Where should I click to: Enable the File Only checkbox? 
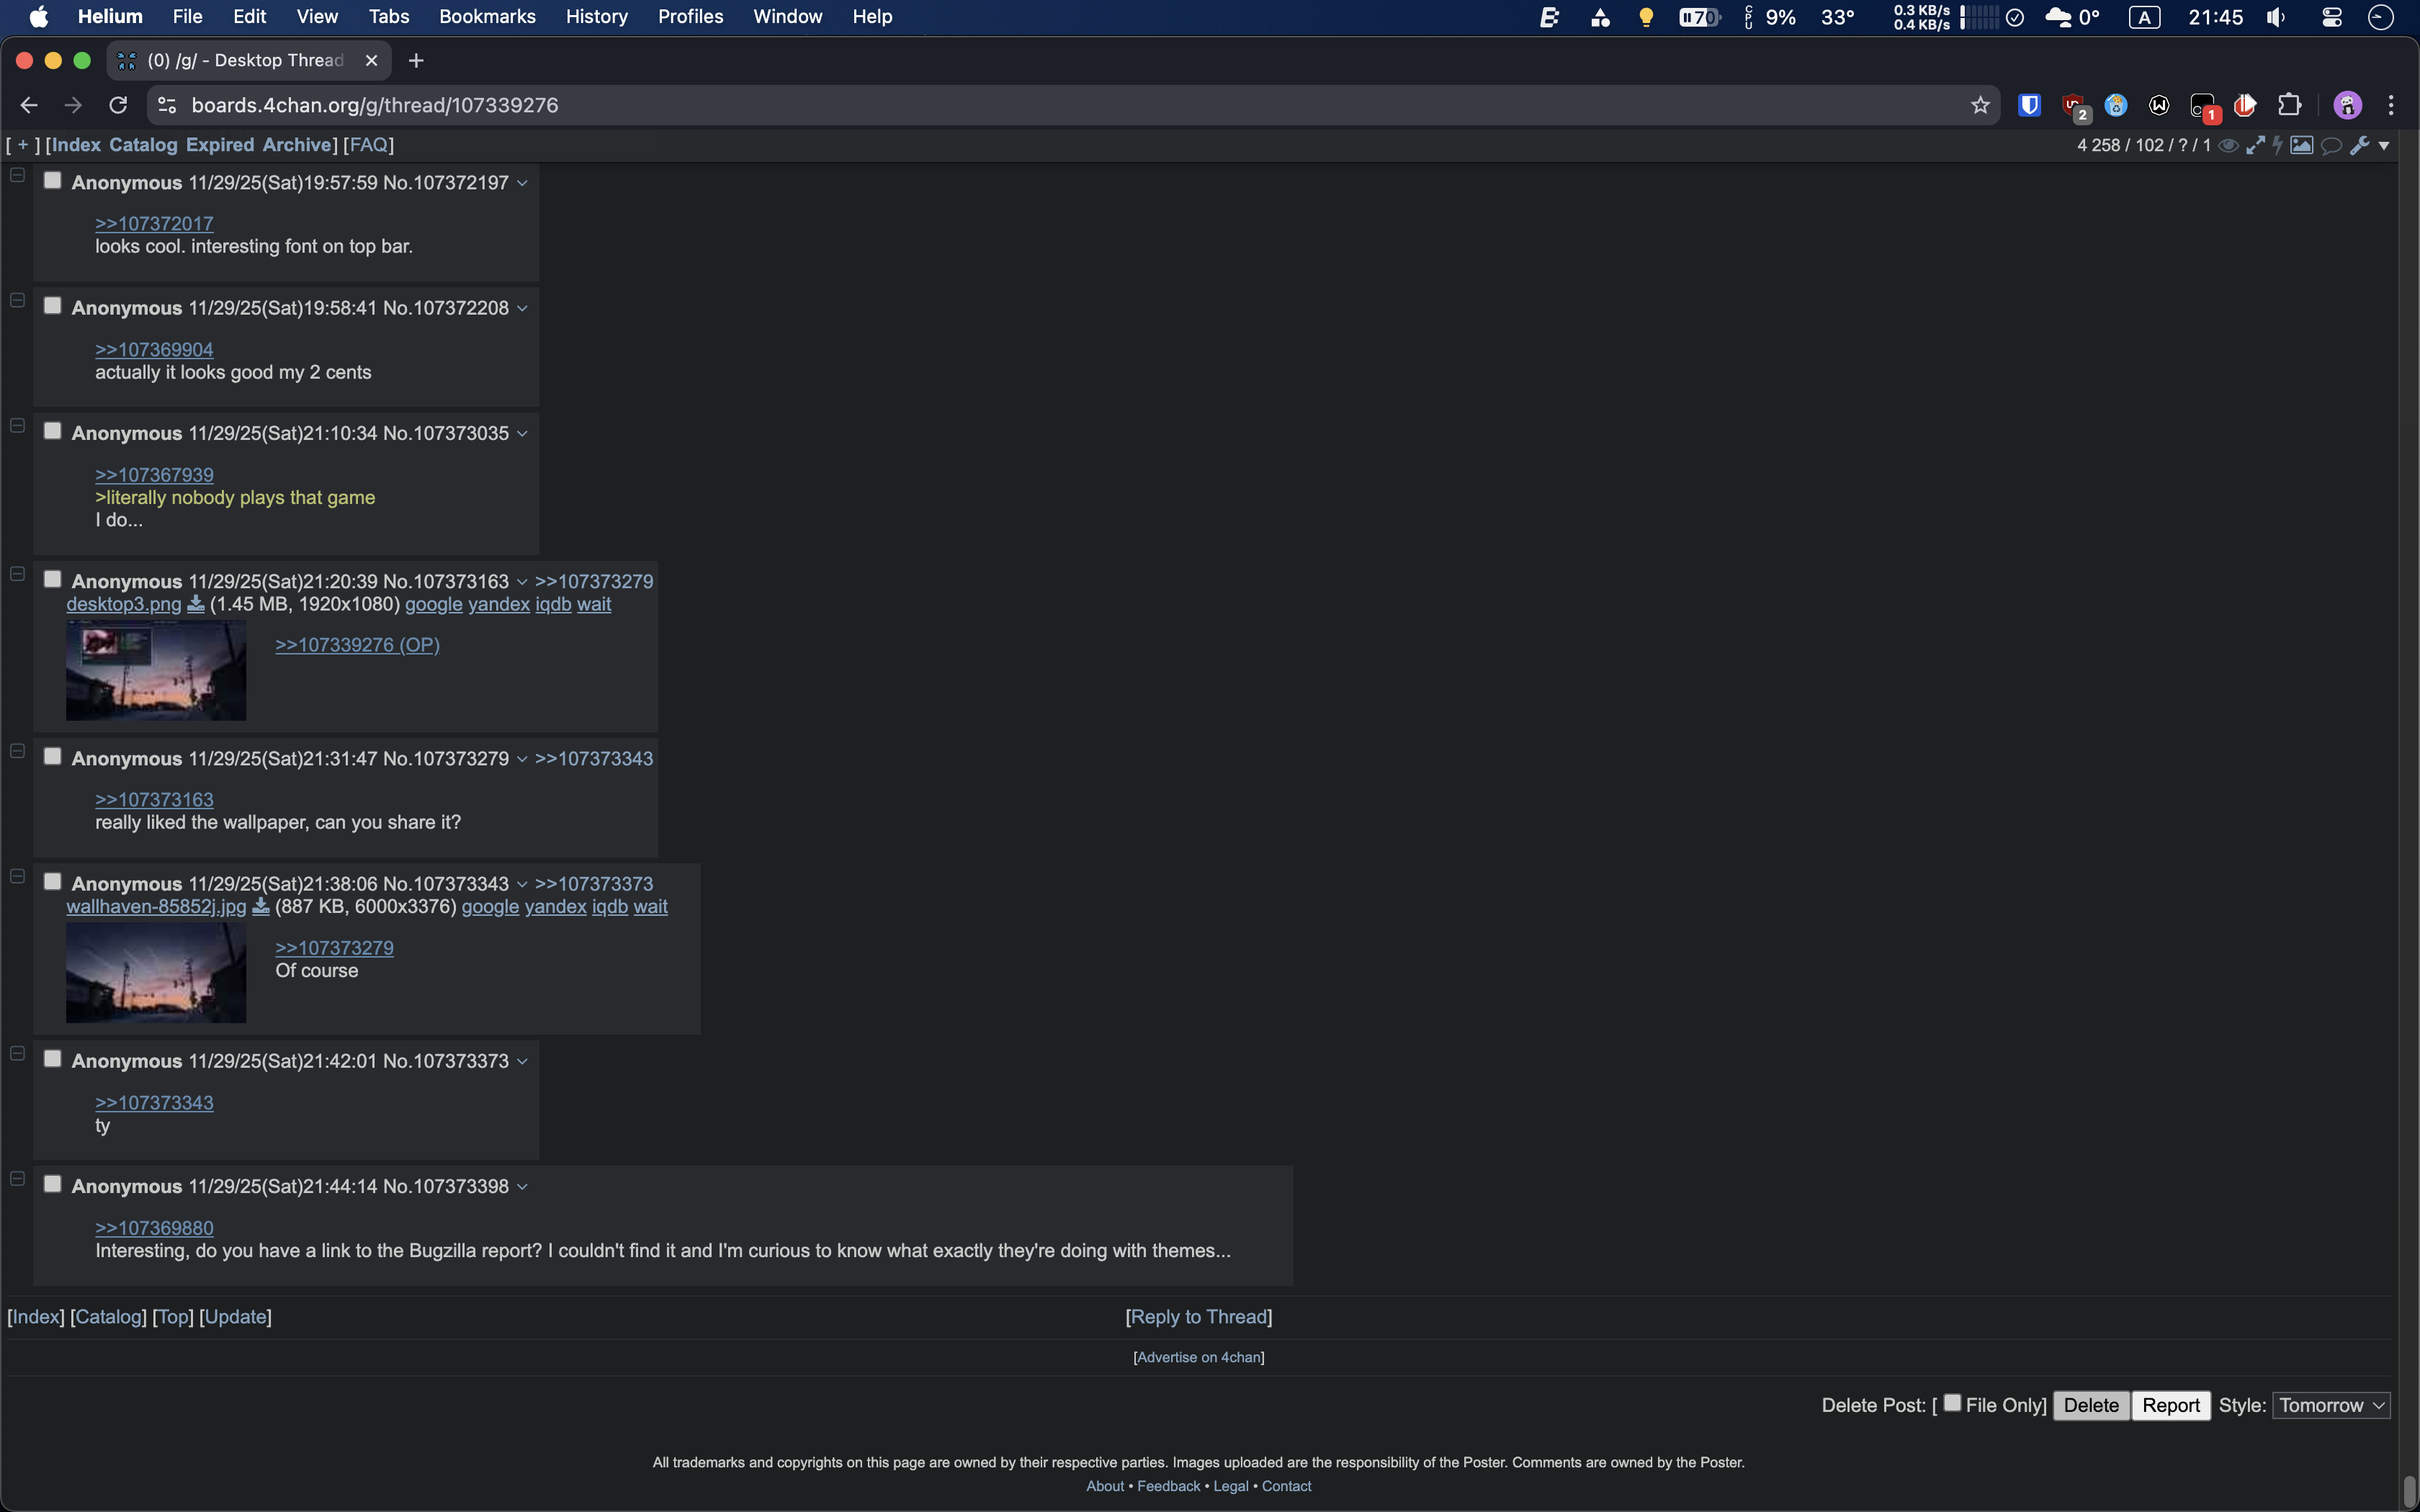1951,1402
